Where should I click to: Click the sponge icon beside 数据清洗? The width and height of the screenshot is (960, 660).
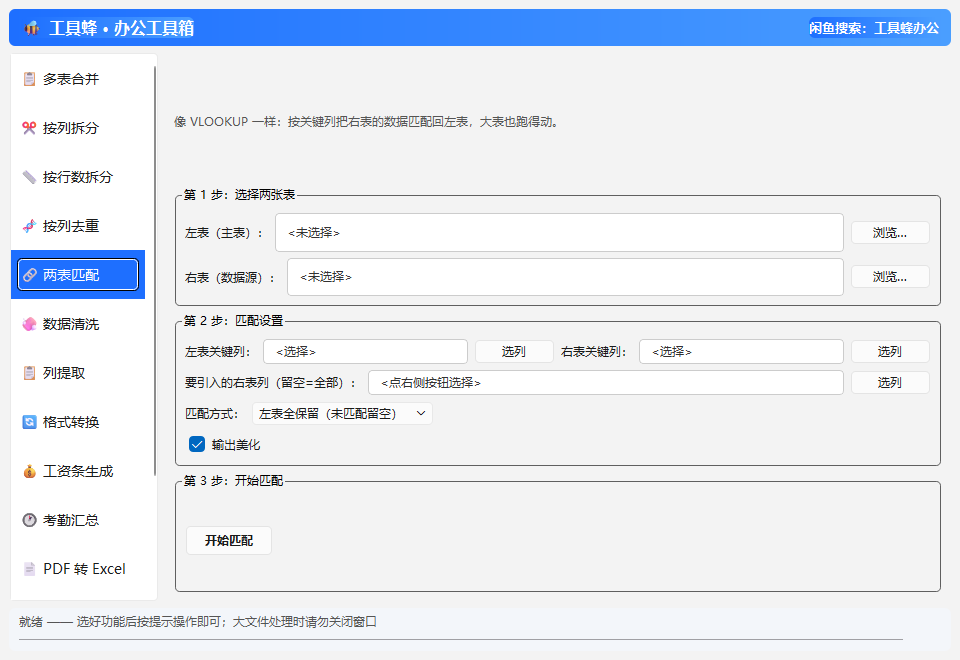click(29, 324)
